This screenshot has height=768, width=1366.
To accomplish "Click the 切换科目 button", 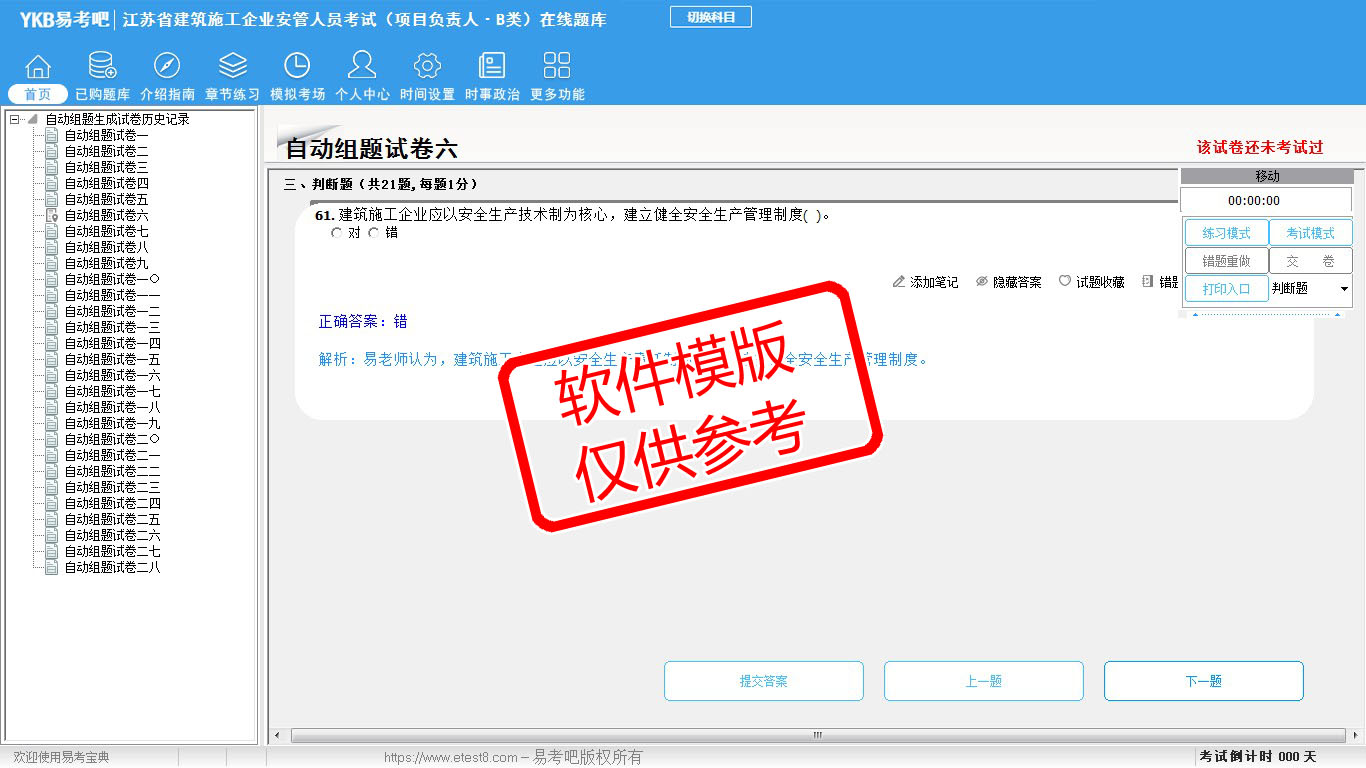I will coord(710,17).
